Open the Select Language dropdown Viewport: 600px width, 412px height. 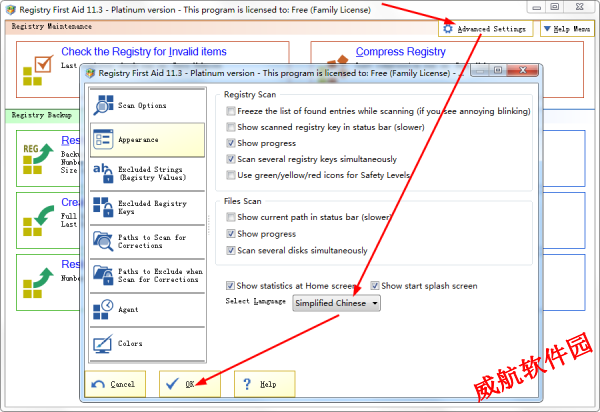point(336,303)
